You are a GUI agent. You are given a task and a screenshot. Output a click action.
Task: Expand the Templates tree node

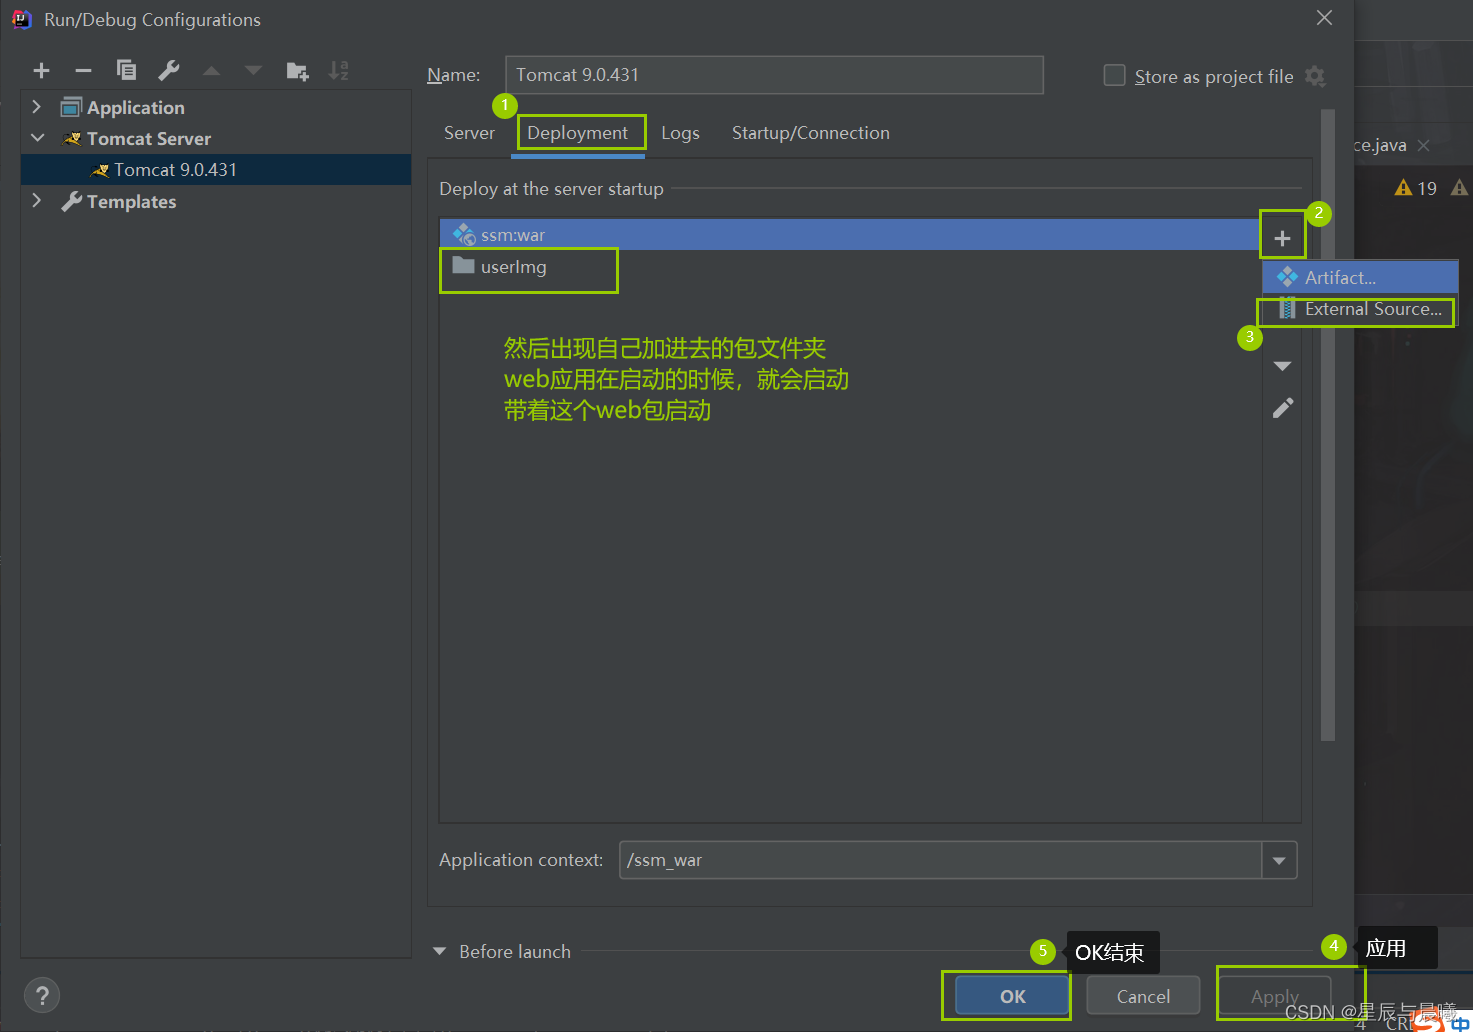point(37,201)
